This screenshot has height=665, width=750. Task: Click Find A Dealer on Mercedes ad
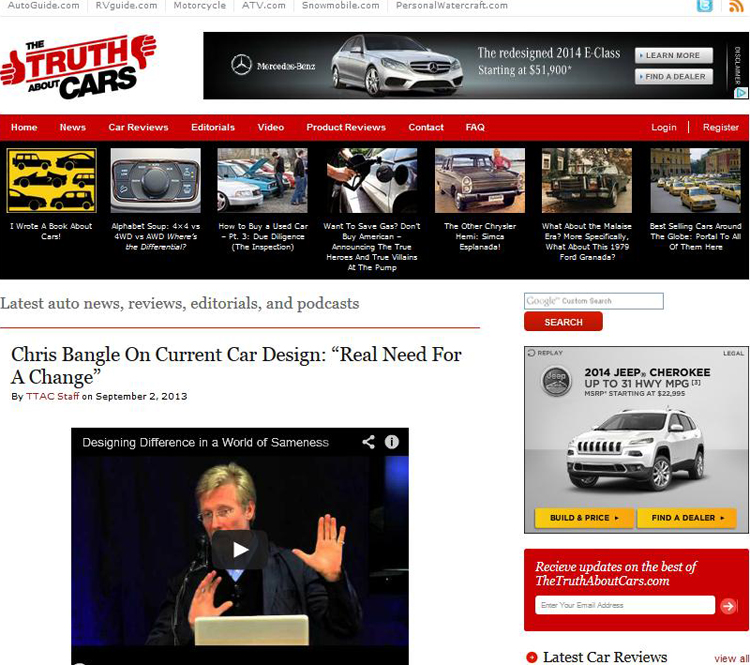pos(673,77)
